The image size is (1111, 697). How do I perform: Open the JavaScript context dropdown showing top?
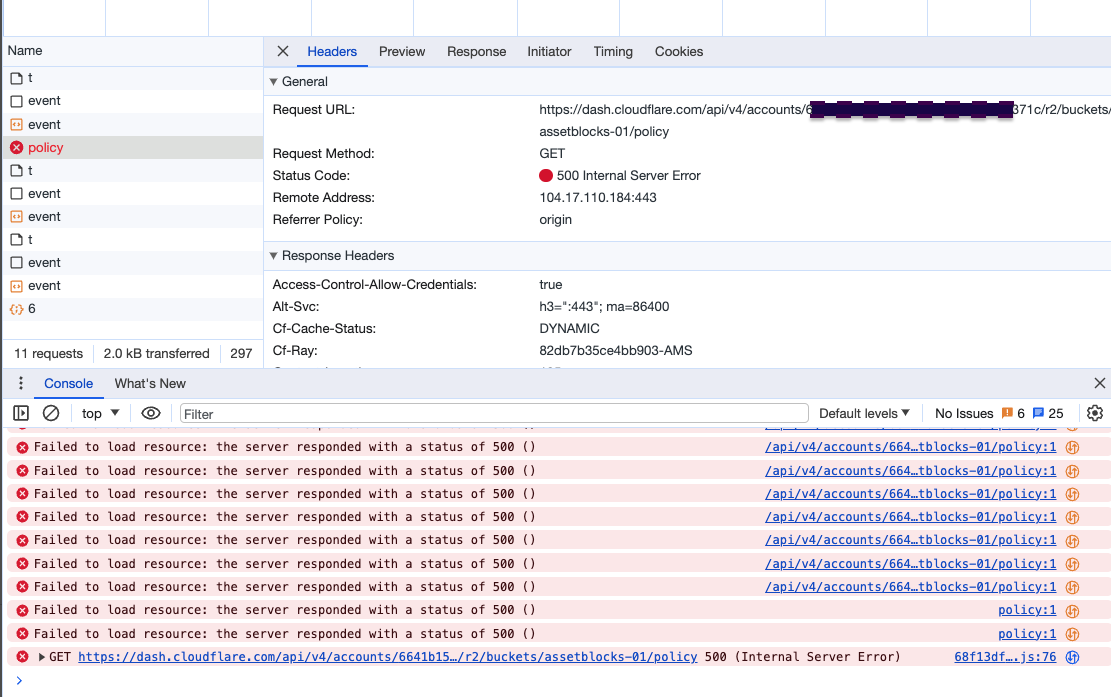tap(97, 412)
